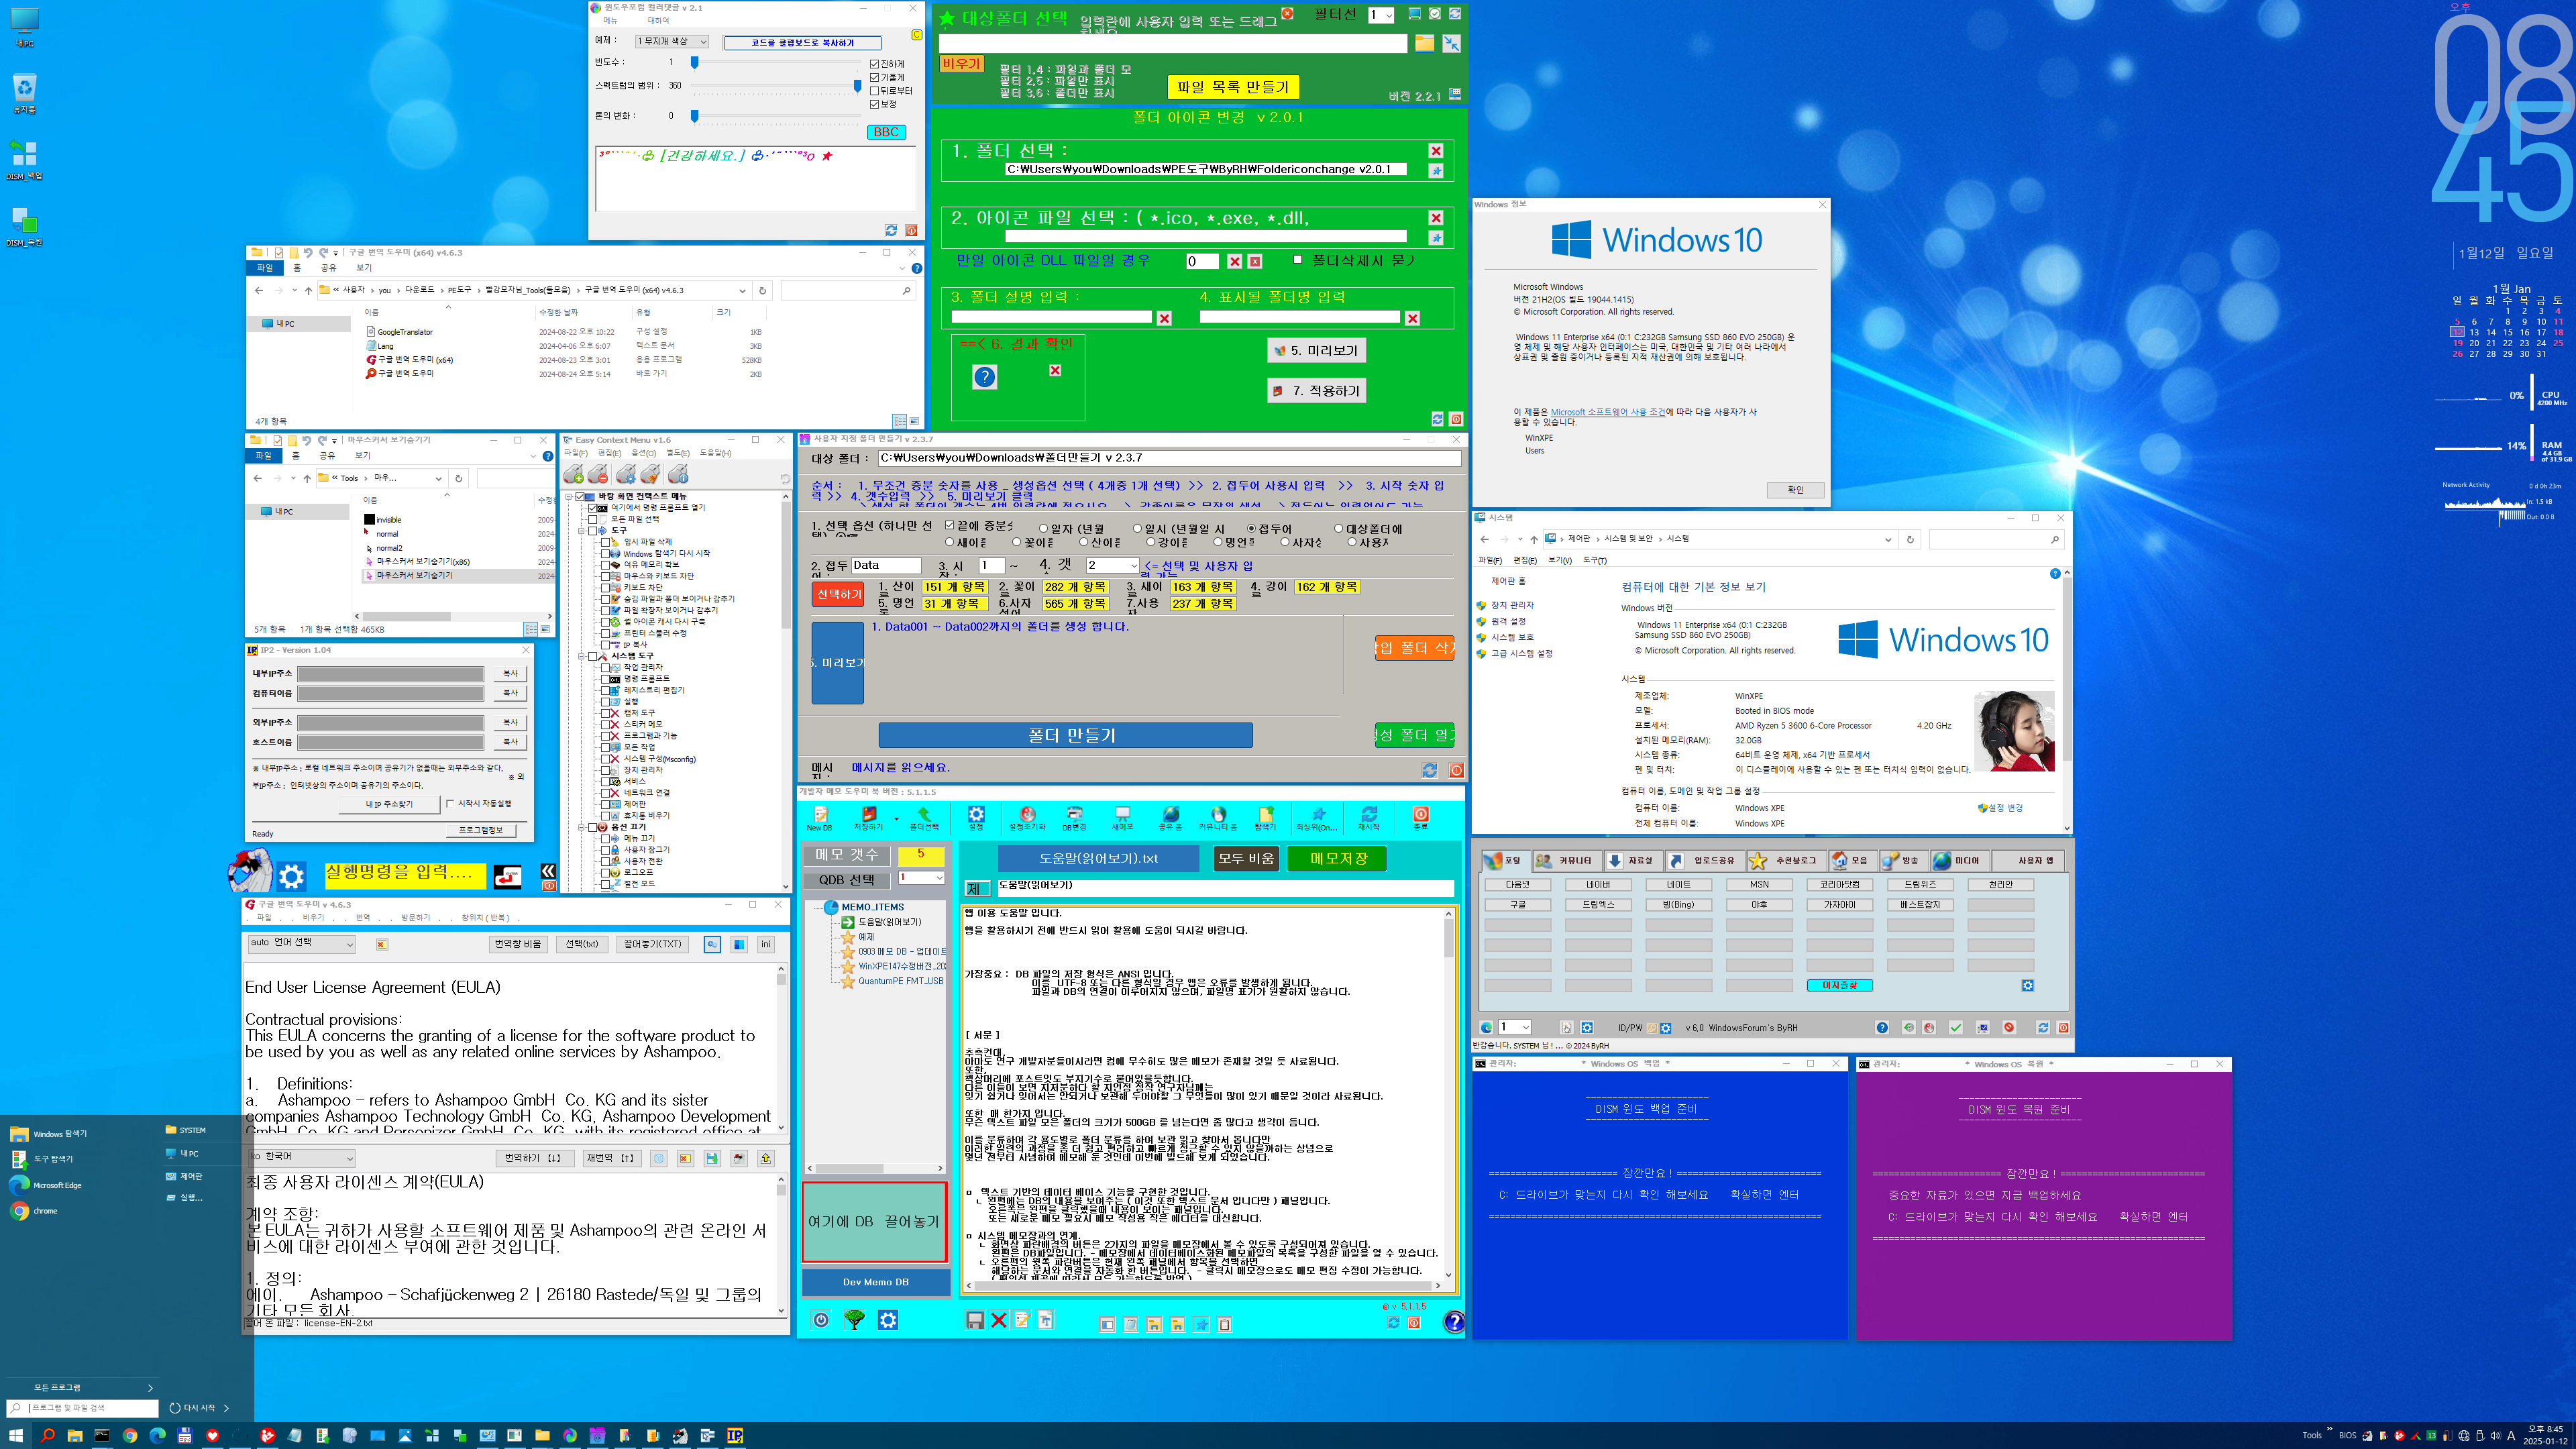
Task: Open count dropdown showing 2 in folder maker
Action: (1112, 565)
